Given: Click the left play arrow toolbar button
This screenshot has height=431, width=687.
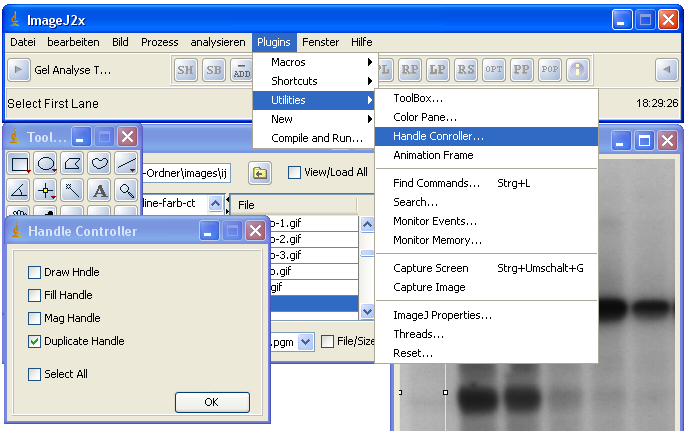Looking at the screenshot, I should click(x=19, y=70).
